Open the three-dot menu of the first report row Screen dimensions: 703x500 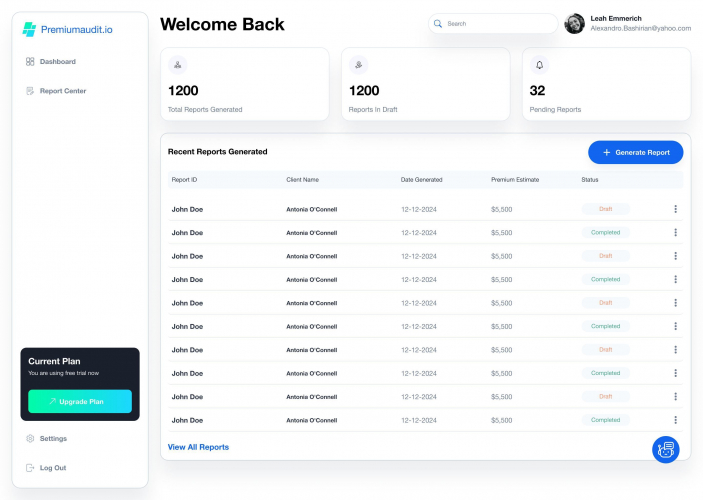click(x=676, y=209)
